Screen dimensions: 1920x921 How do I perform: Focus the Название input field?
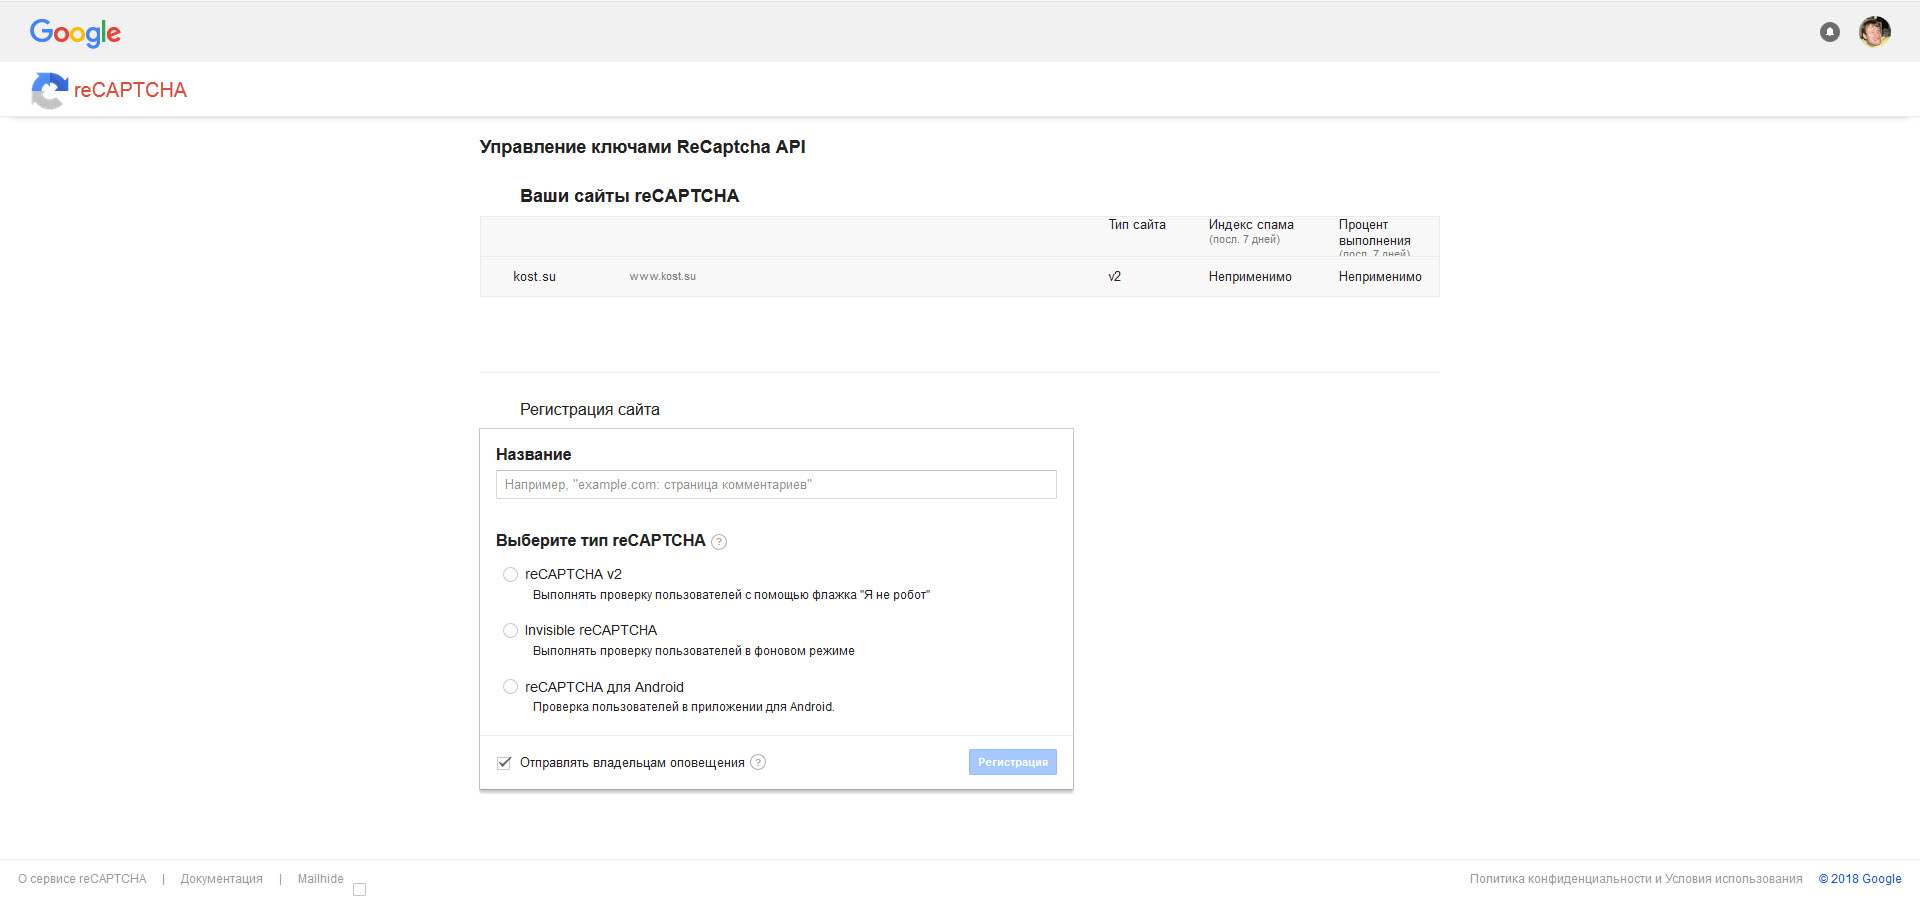(x=776, y=485)
